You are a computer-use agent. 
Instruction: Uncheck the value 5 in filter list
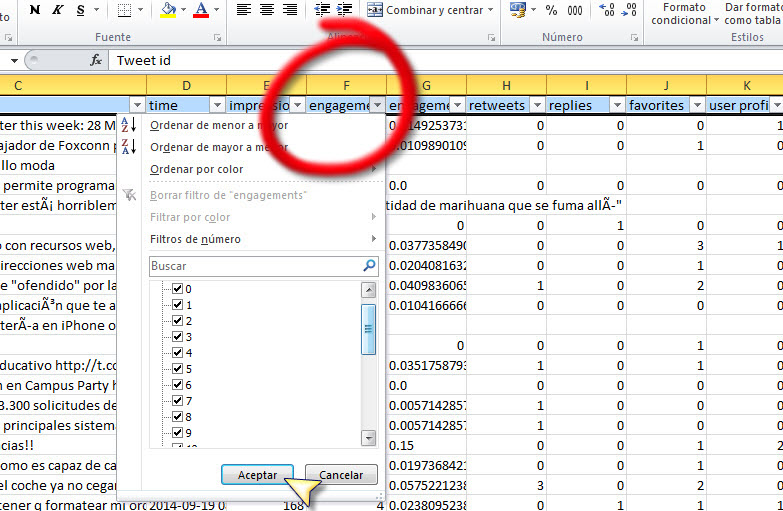(x=177, y=369)
